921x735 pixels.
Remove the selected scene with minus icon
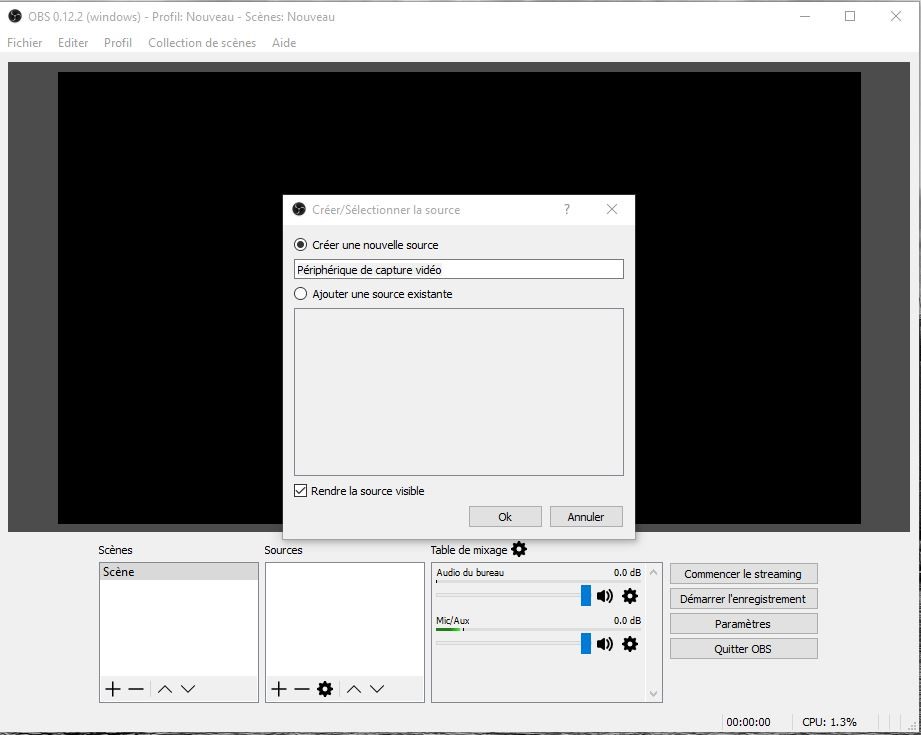click(x=136, y=689)
